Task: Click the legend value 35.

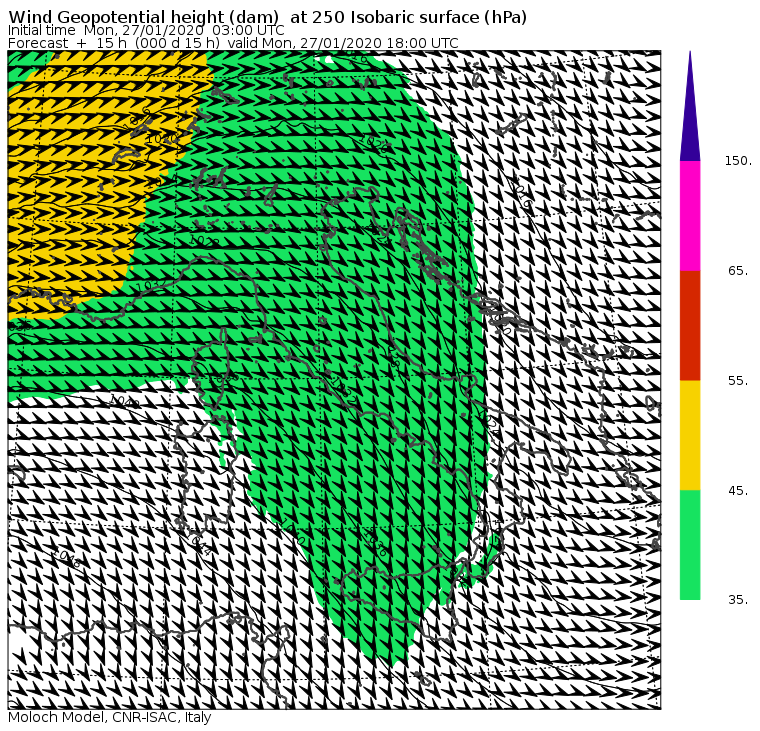Action: (738, 600)
